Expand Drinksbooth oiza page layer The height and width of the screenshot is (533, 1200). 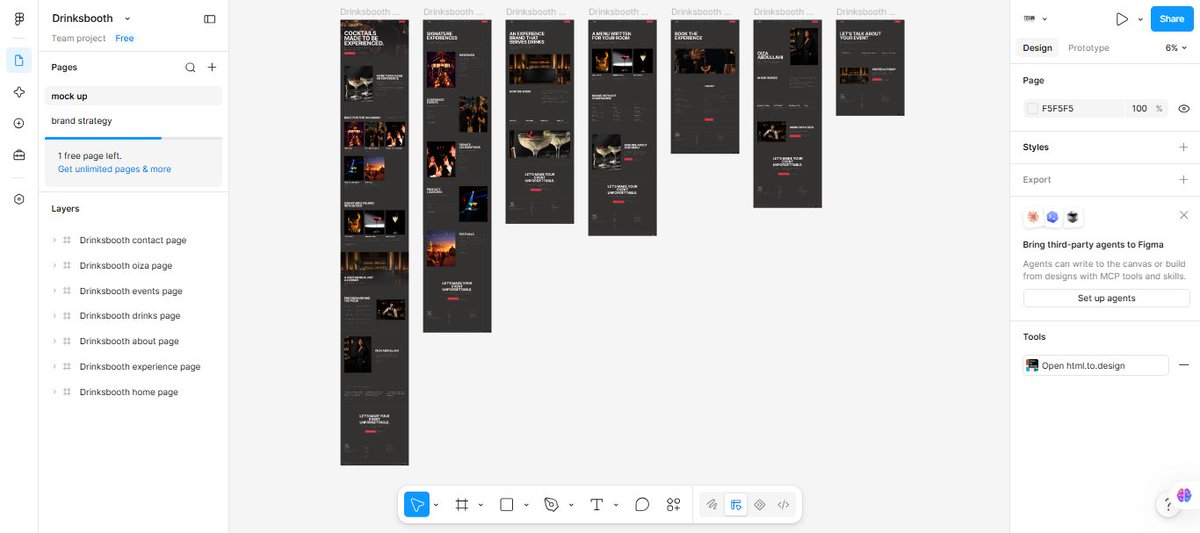(54, 265)
